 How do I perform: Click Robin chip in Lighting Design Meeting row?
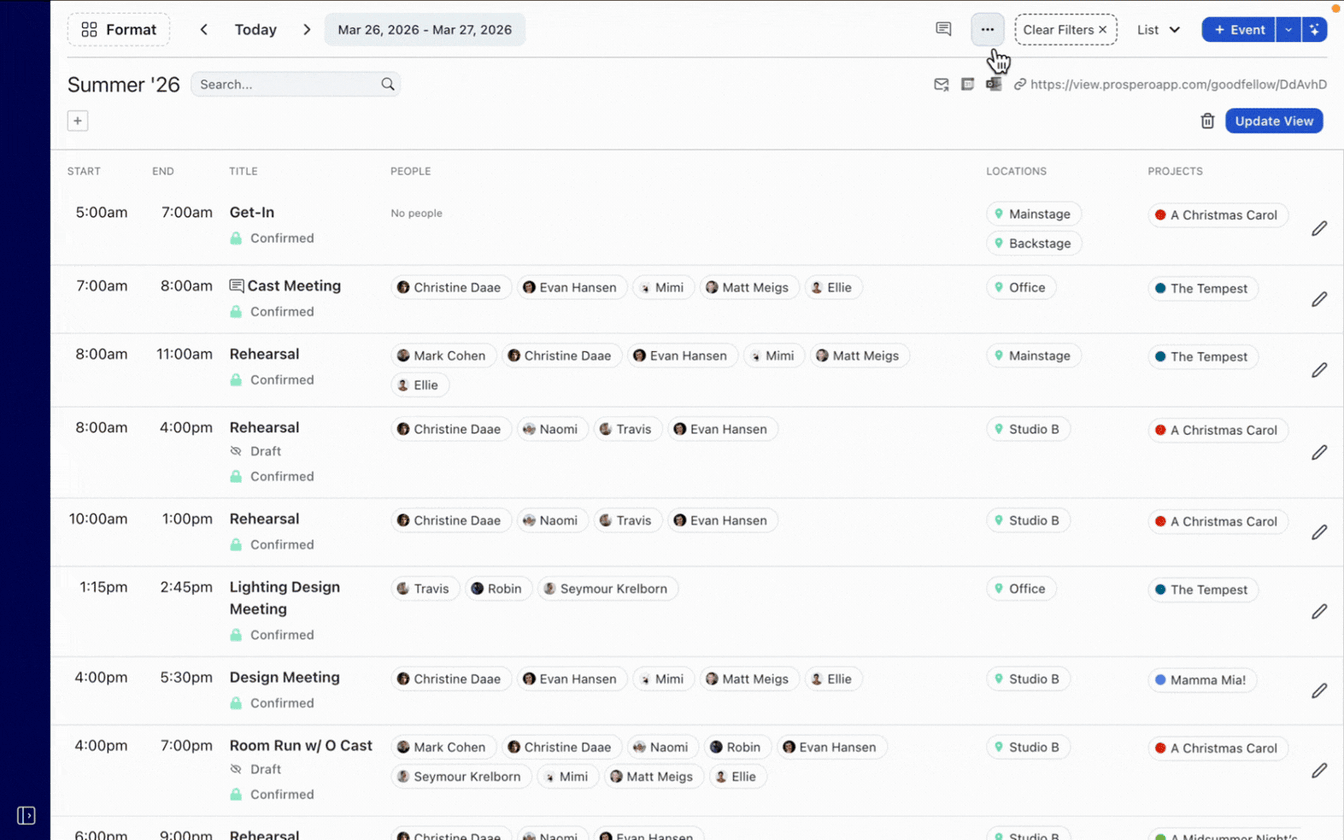coord(497,588)
